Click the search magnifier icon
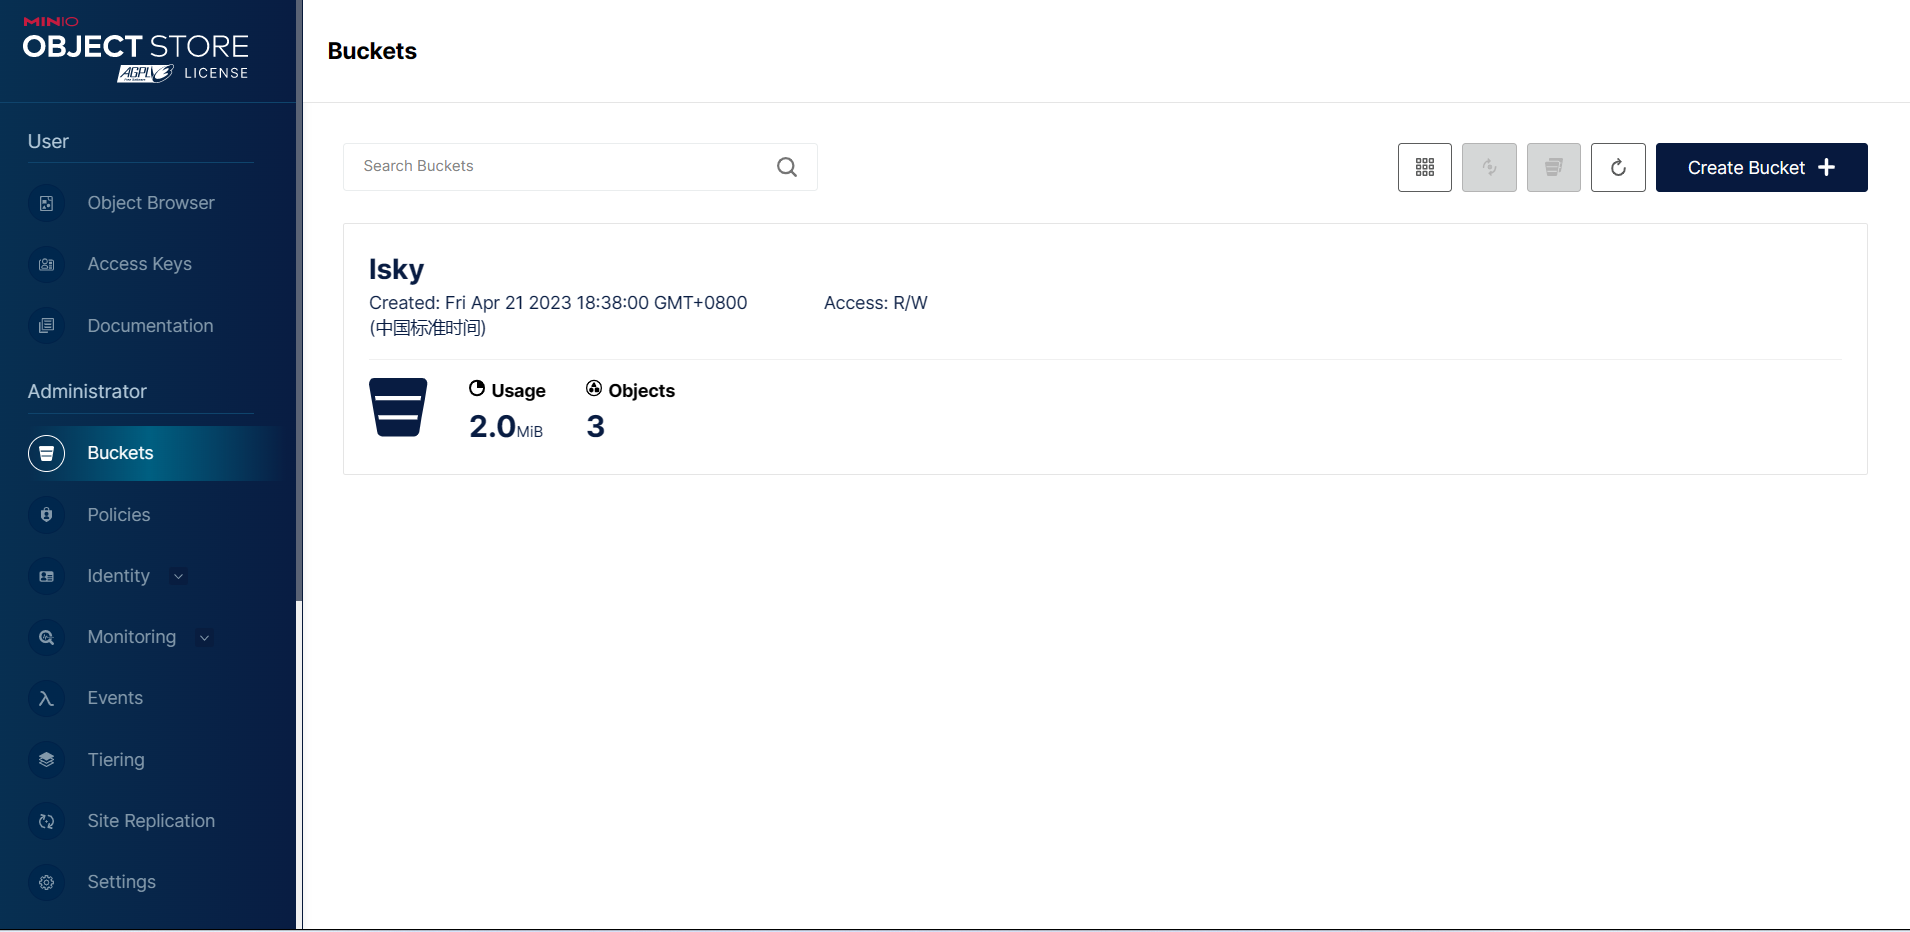This screenshot has height=932, width=1910. click(x=787, y=167)
